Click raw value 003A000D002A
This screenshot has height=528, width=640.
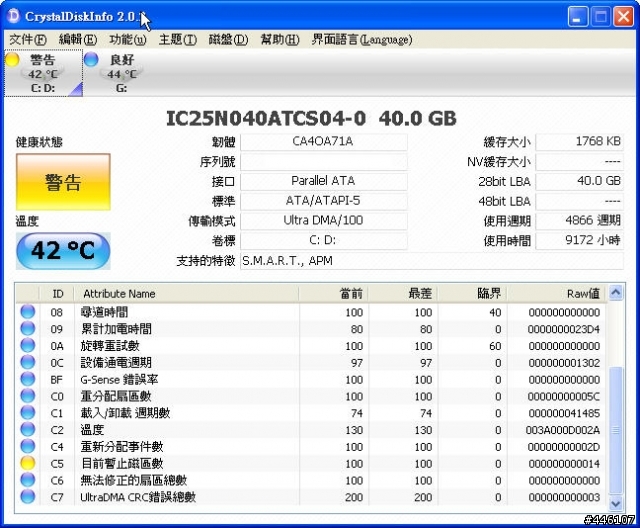pos(563,430)
